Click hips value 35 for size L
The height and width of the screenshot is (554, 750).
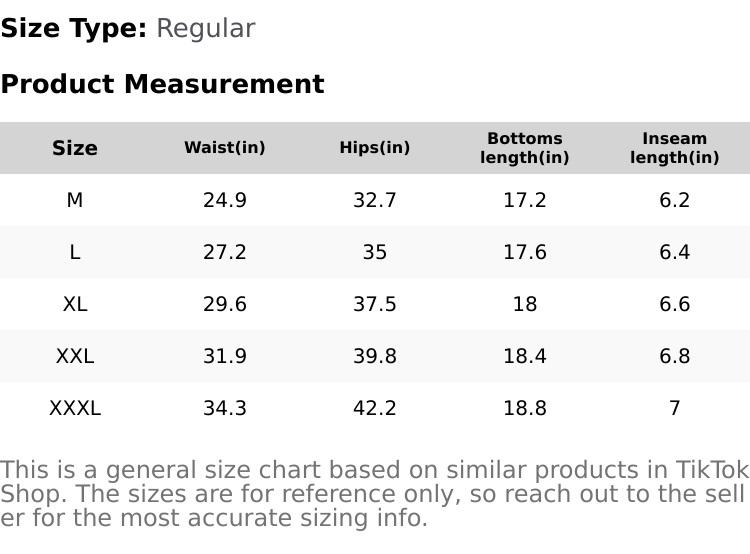375,252
